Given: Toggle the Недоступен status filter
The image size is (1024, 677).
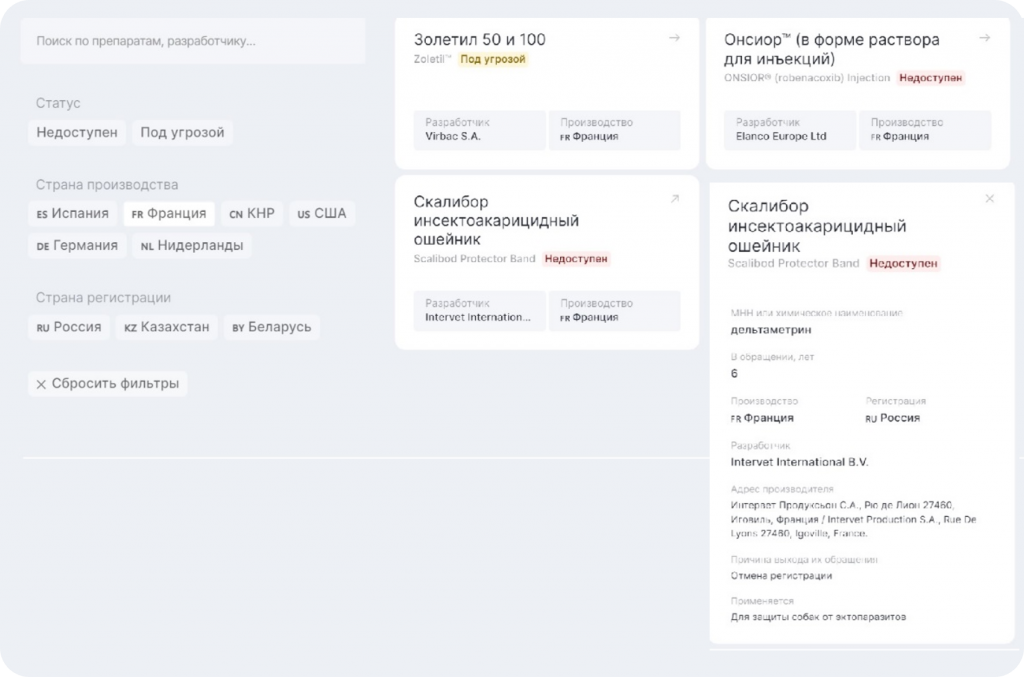Looking at the screenshot, I should coord(77,133).
